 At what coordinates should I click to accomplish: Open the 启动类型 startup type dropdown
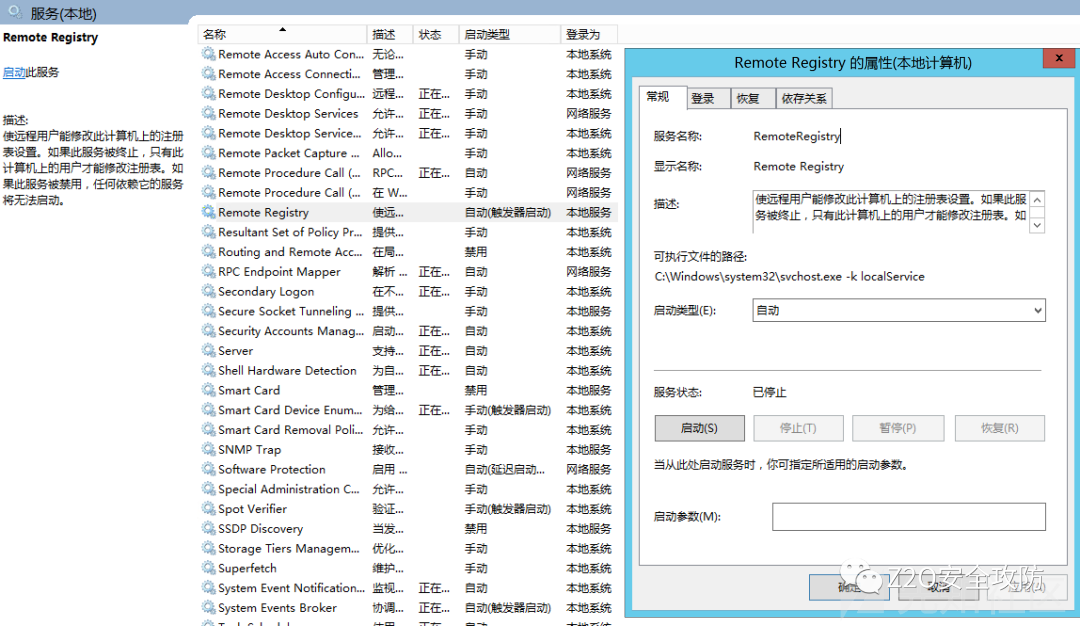click(899, 311)
